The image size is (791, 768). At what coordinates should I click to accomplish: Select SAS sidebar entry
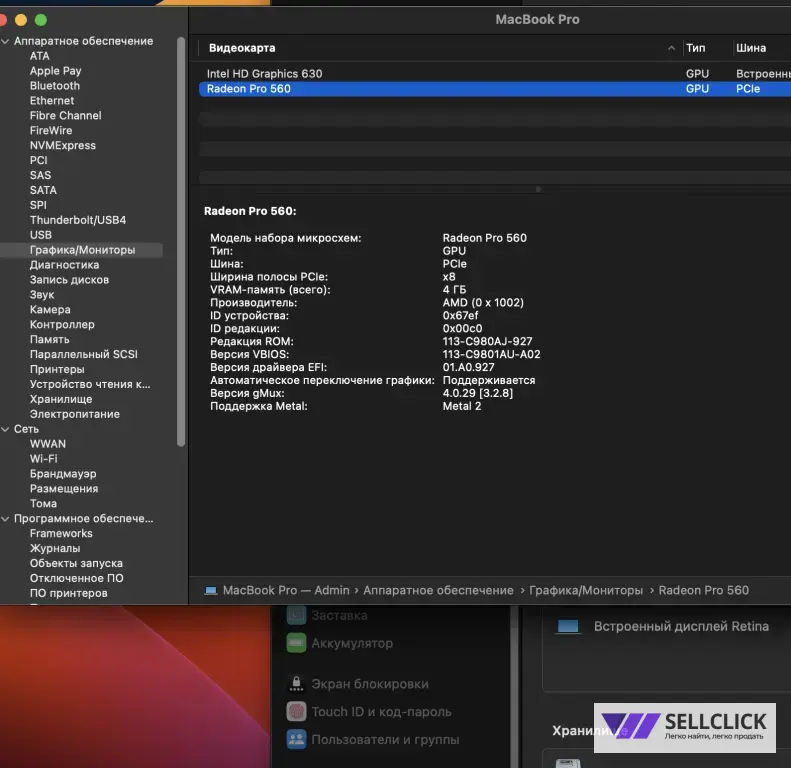40,175
